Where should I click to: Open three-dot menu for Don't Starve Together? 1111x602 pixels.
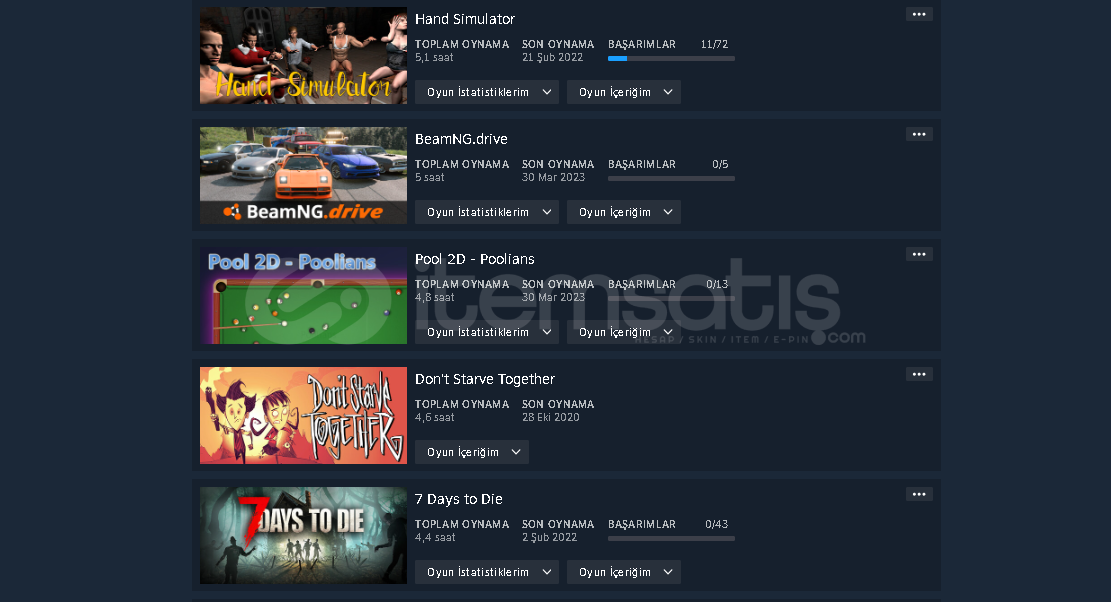coord(919,375)
